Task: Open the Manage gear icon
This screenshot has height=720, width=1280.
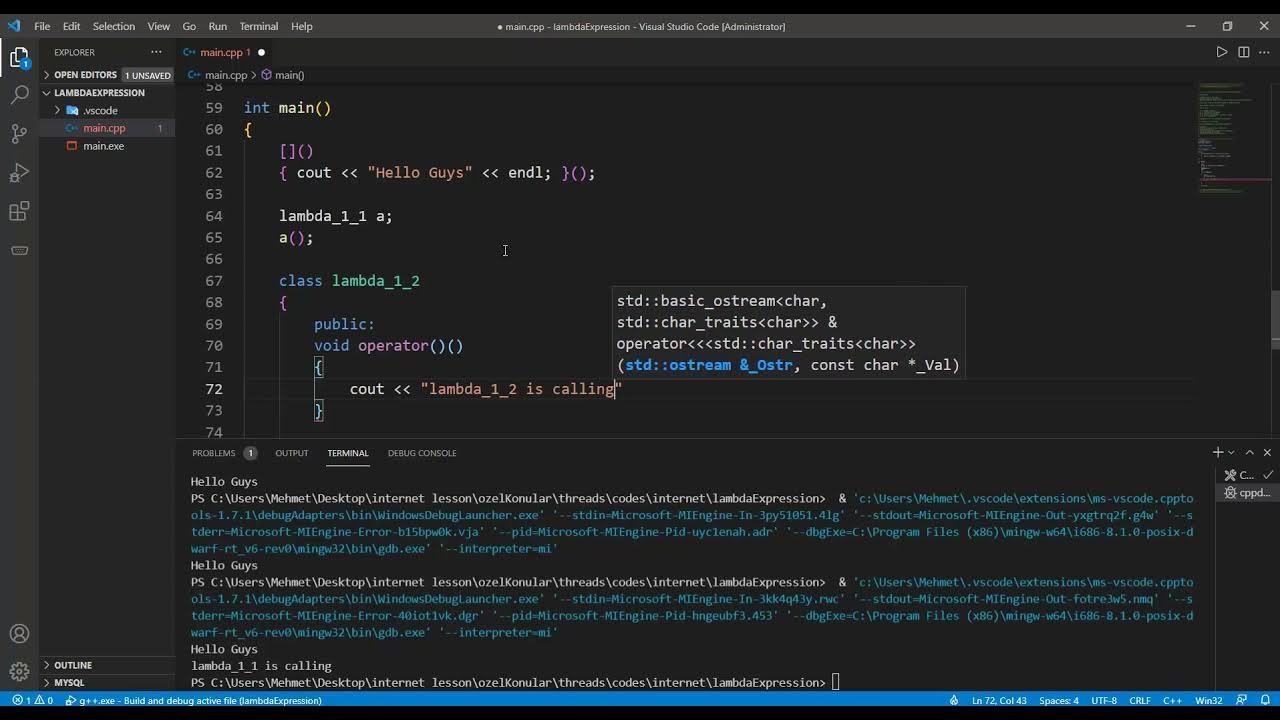Action: tap(19, 672)
